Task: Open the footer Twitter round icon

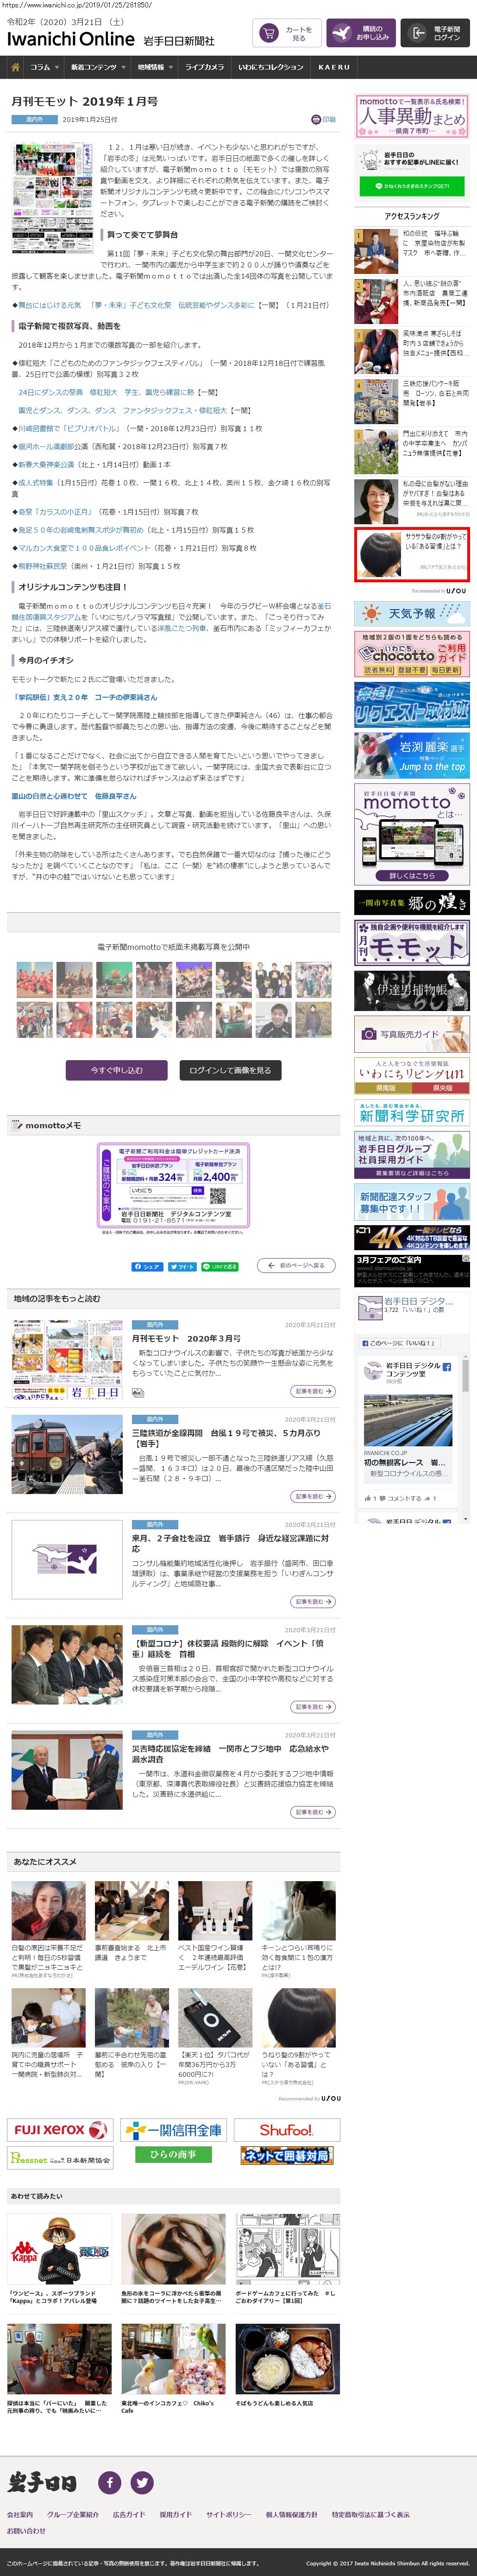Action: coord(142,2482)
